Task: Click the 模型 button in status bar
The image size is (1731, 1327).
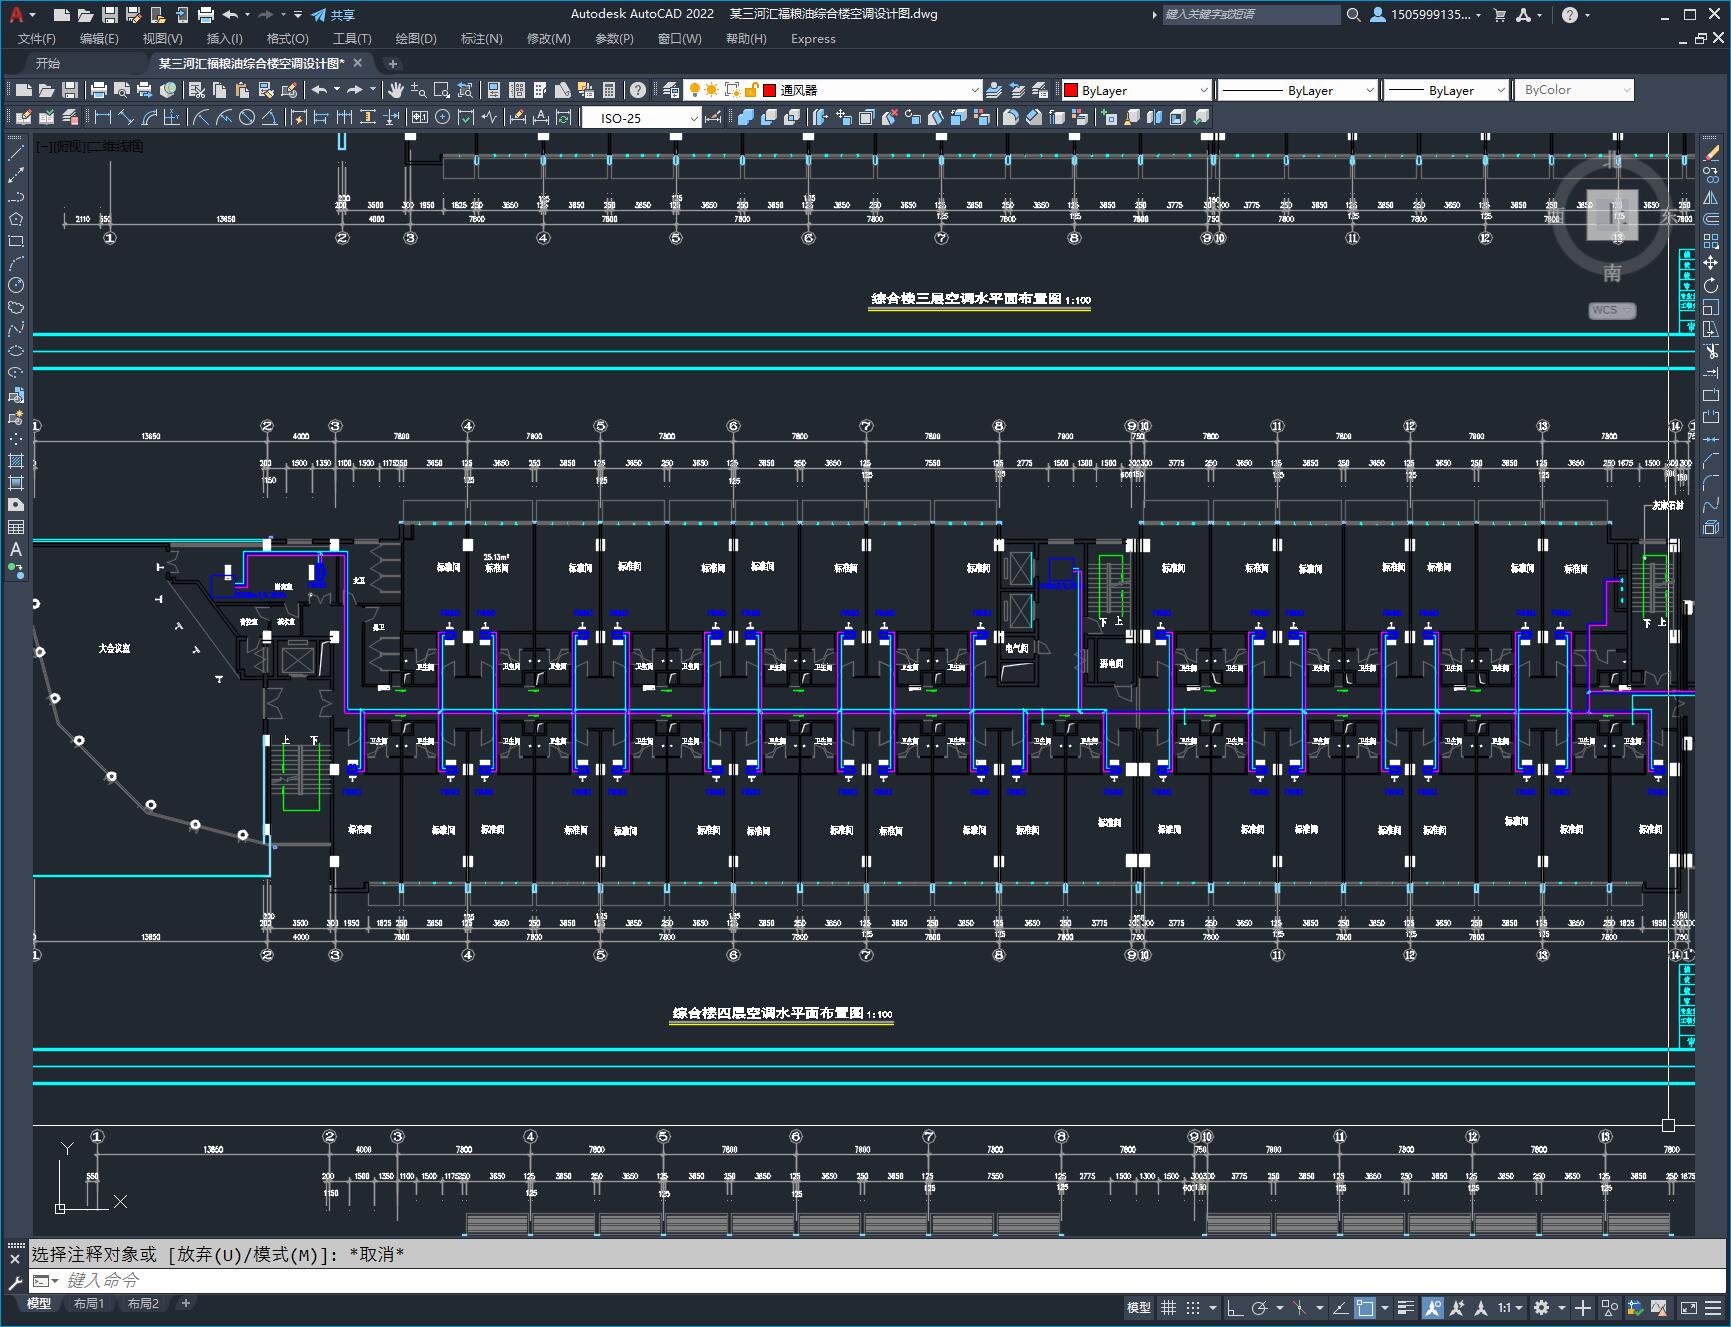Action: 1139,1307
